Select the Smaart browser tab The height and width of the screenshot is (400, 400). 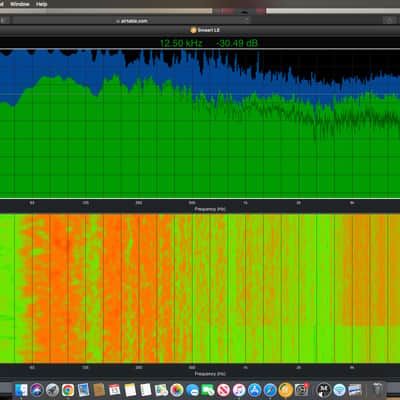pyautogui.click(x=205, y=30)
